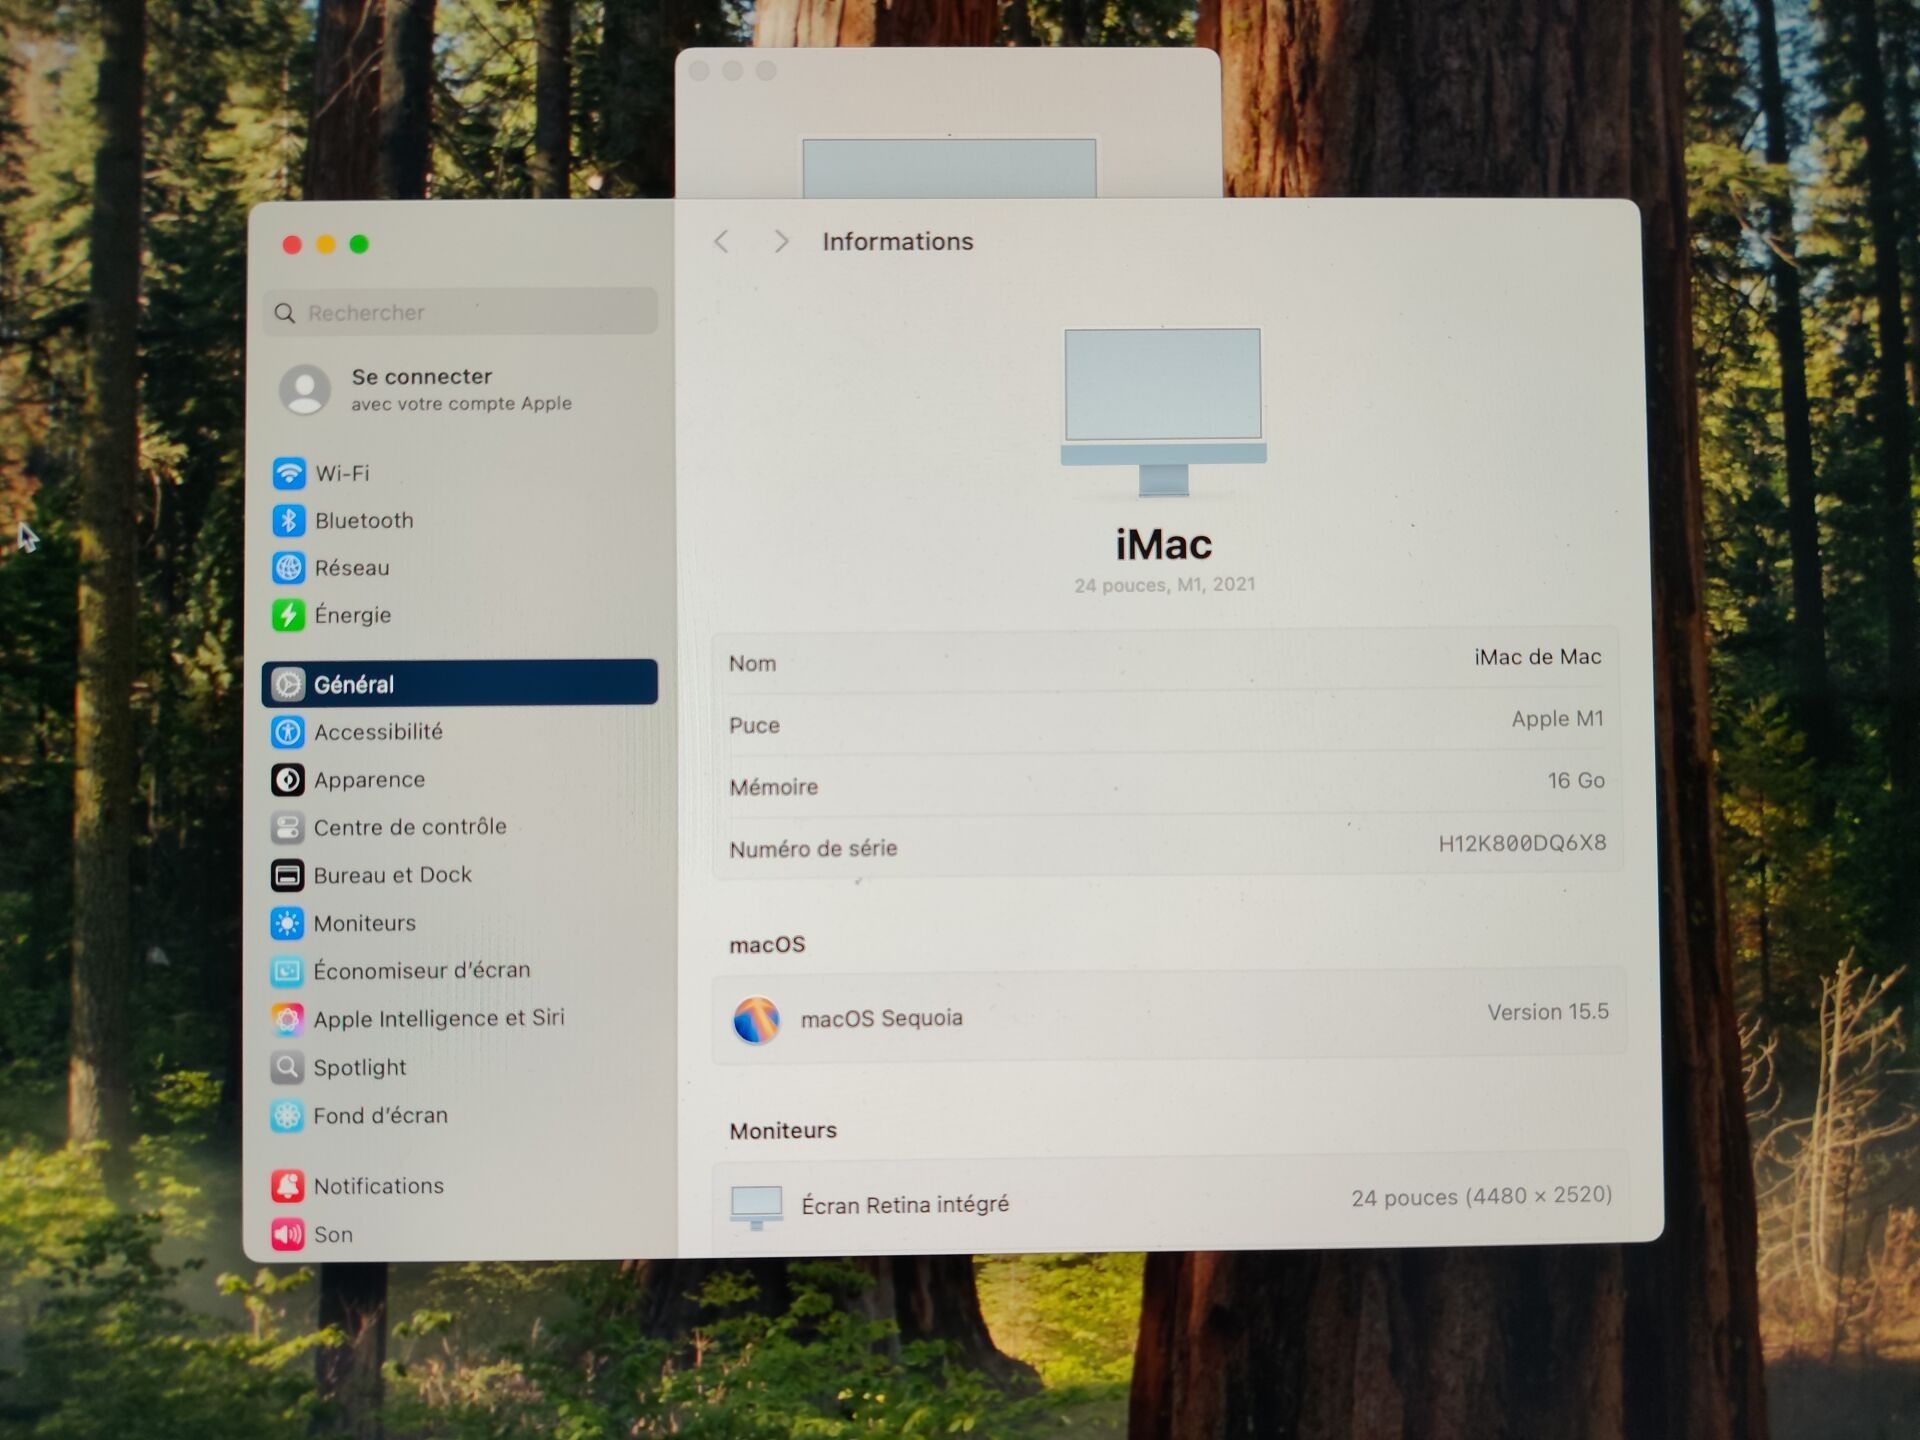Open the Énergie settings icon
This screenshot has width=1920, height=1440.
289,615
